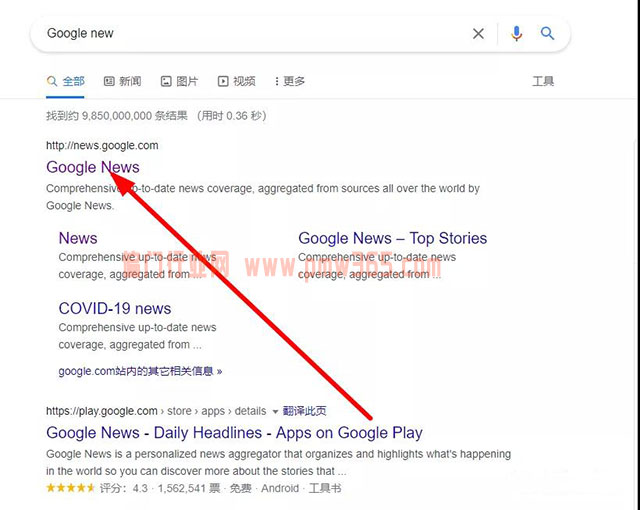Open the "News" sitelink
The image size is (640, 510).
point(78,238)
